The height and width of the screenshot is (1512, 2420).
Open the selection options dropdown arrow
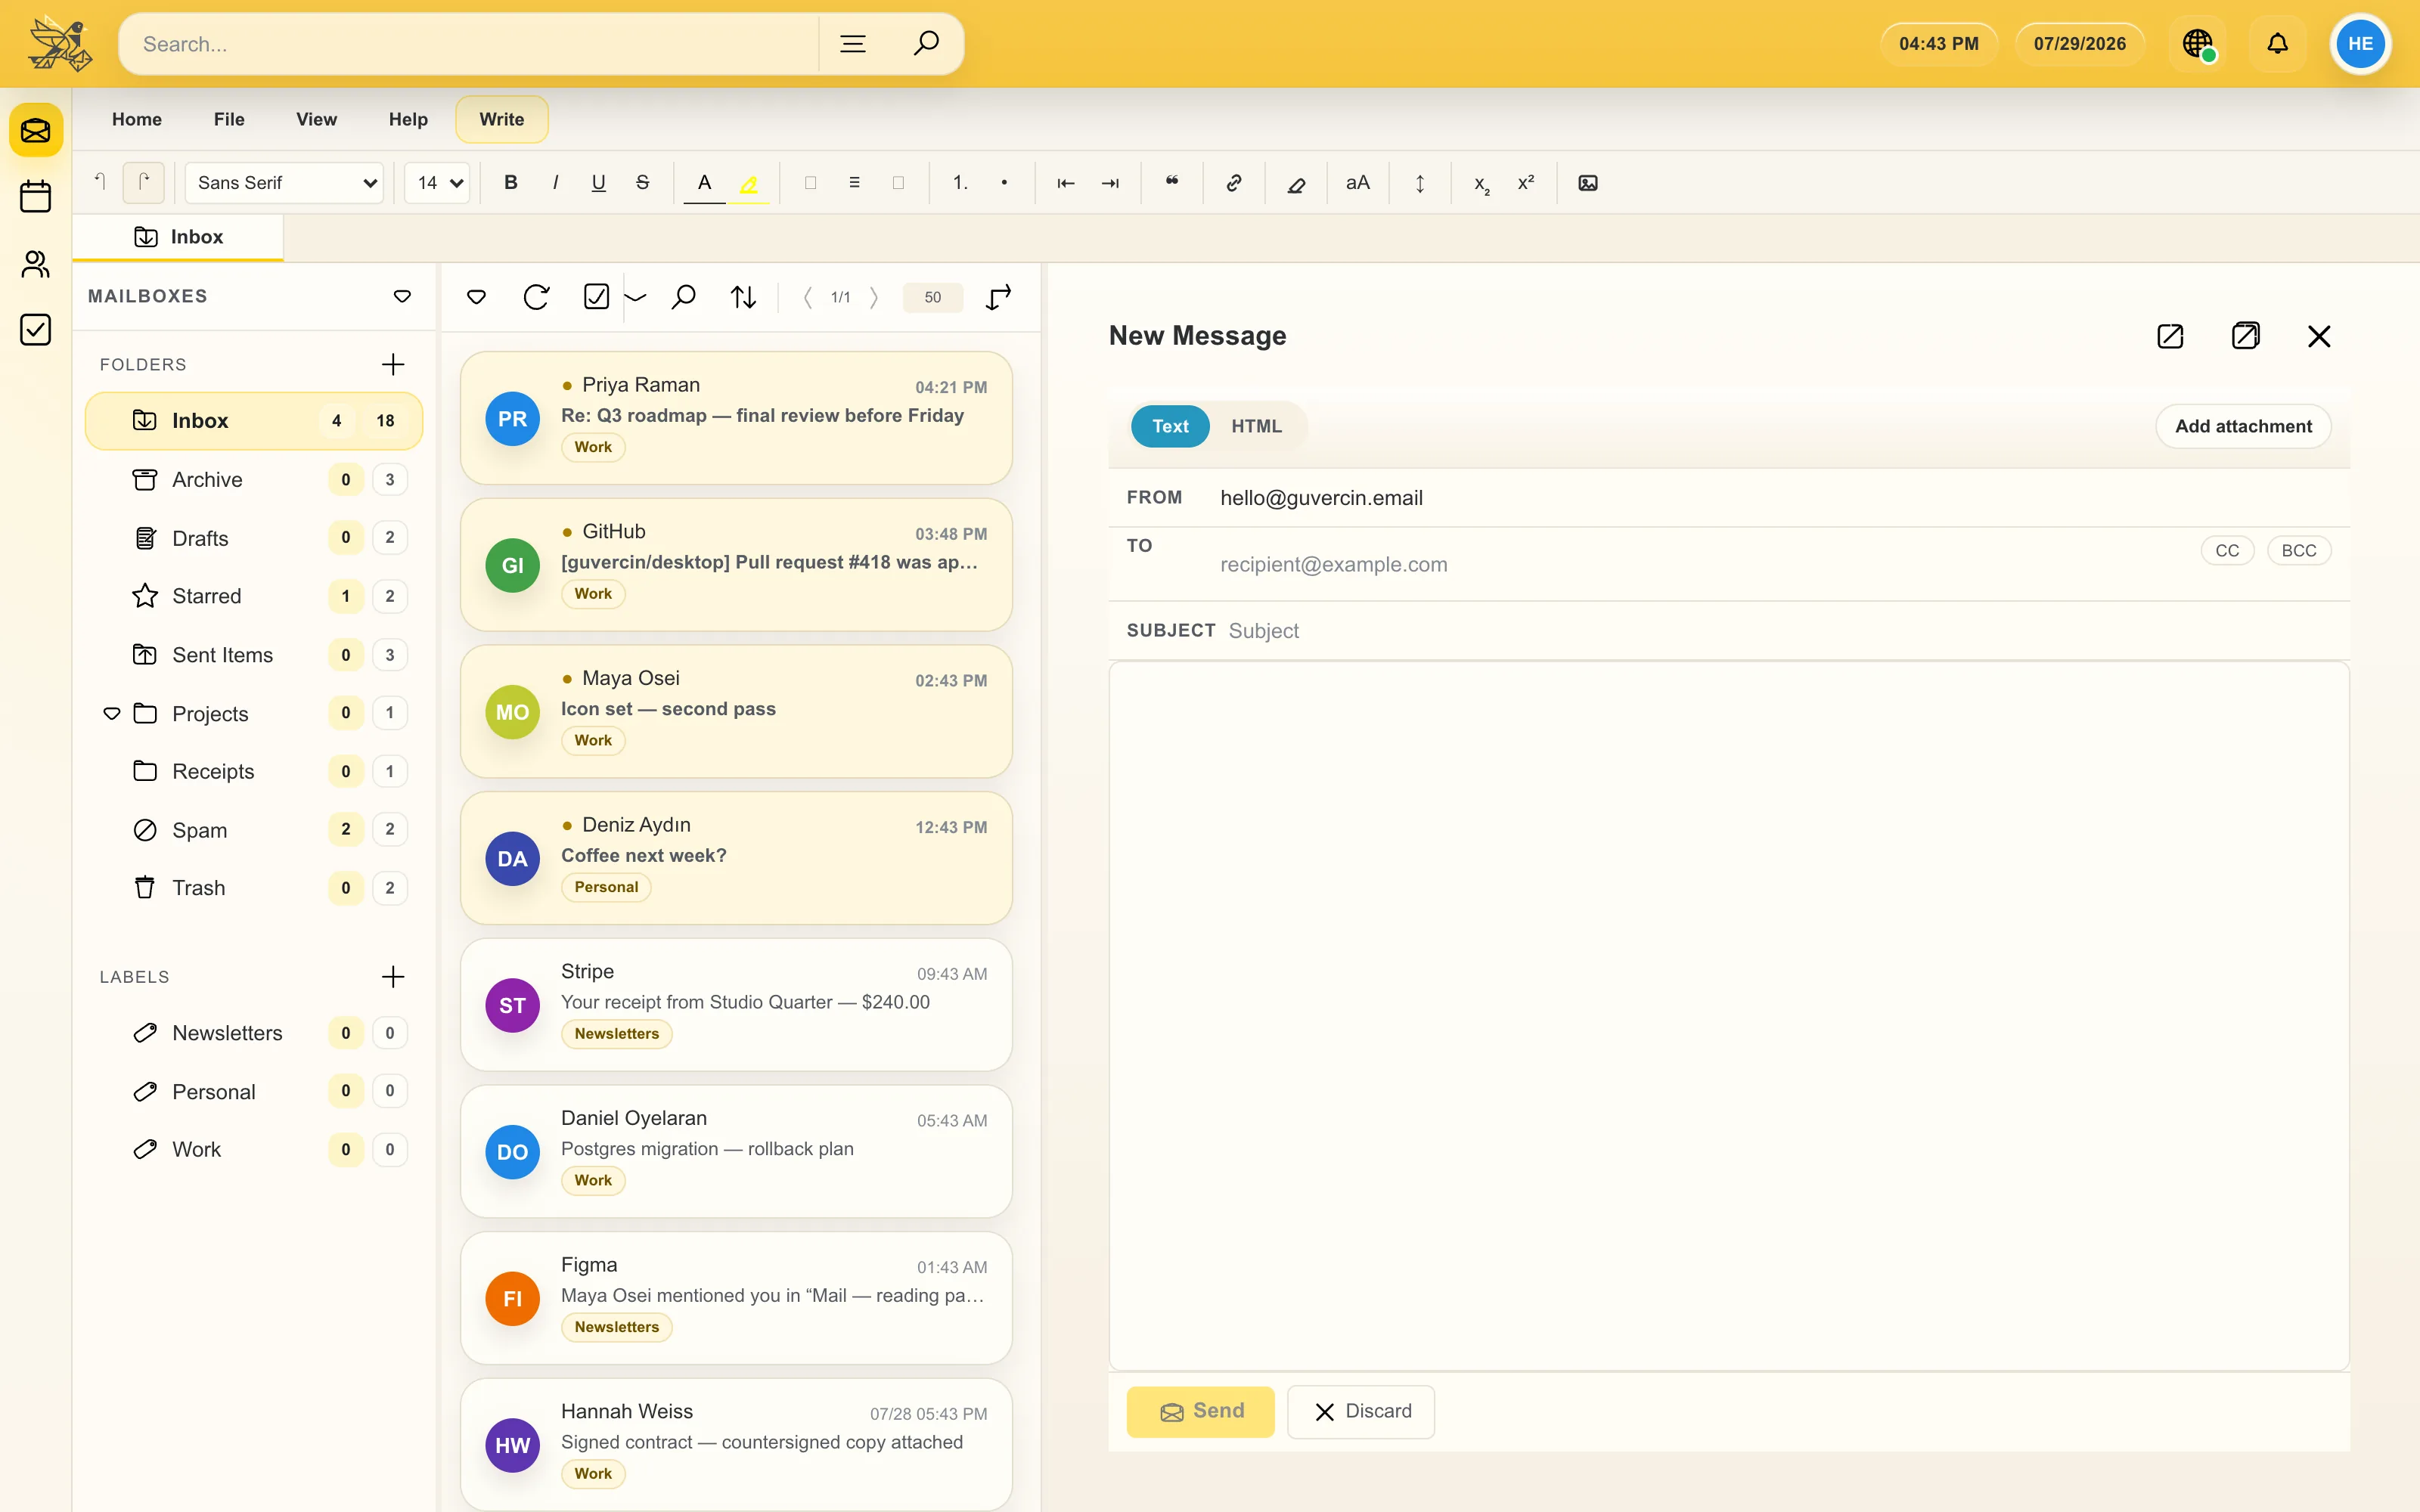tap(636, 297)
